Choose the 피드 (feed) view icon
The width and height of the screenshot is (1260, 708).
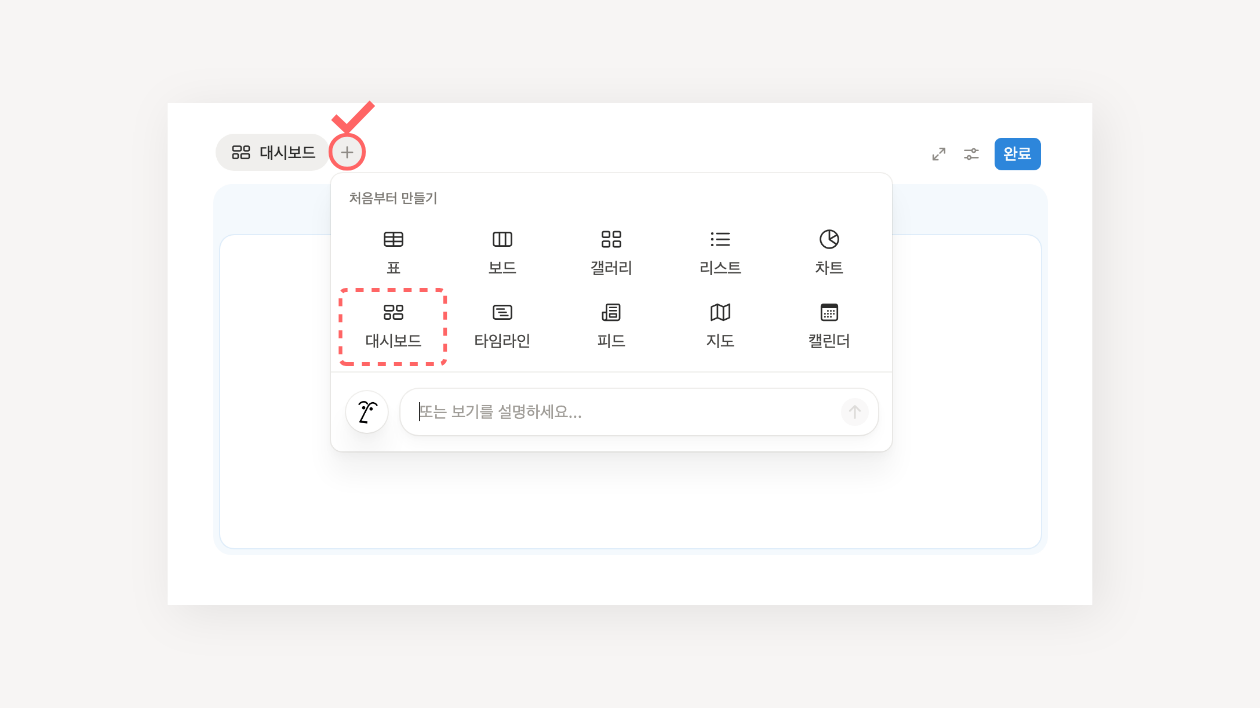(x=611, y=313)
